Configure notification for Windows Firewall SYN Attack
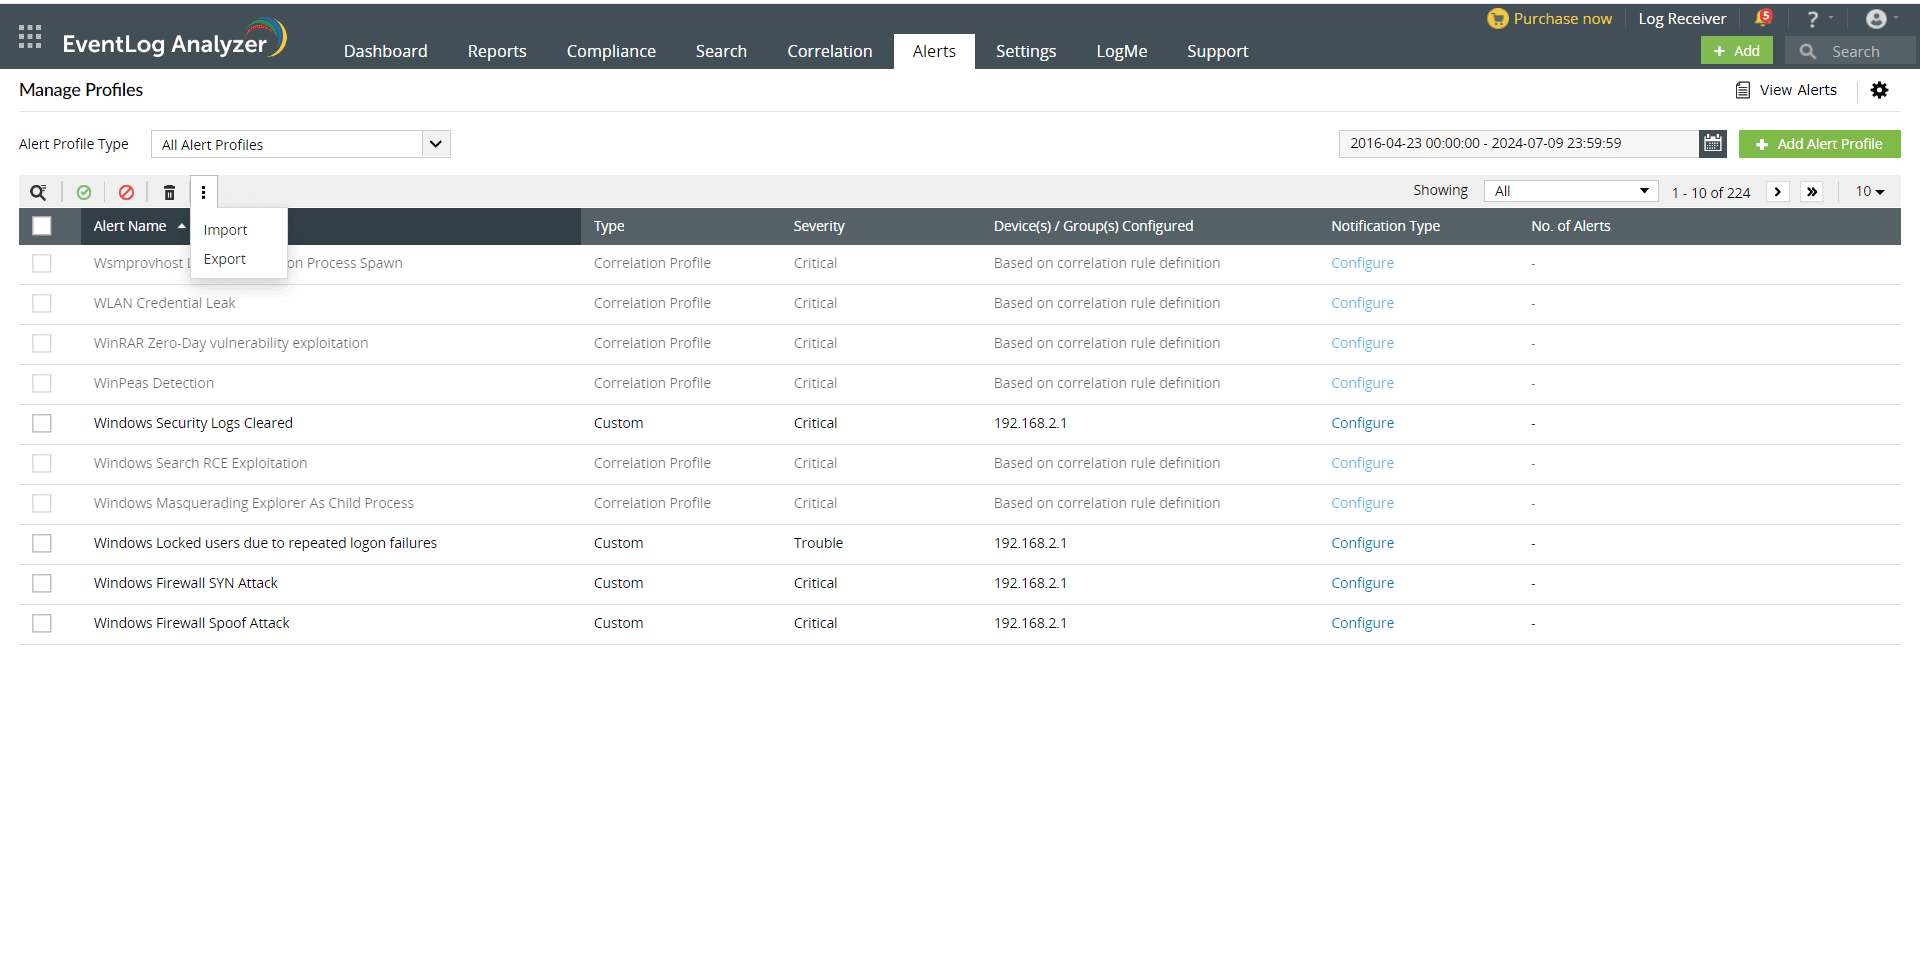This screenshot has width=1920, height=966. tap(1362, 583)
